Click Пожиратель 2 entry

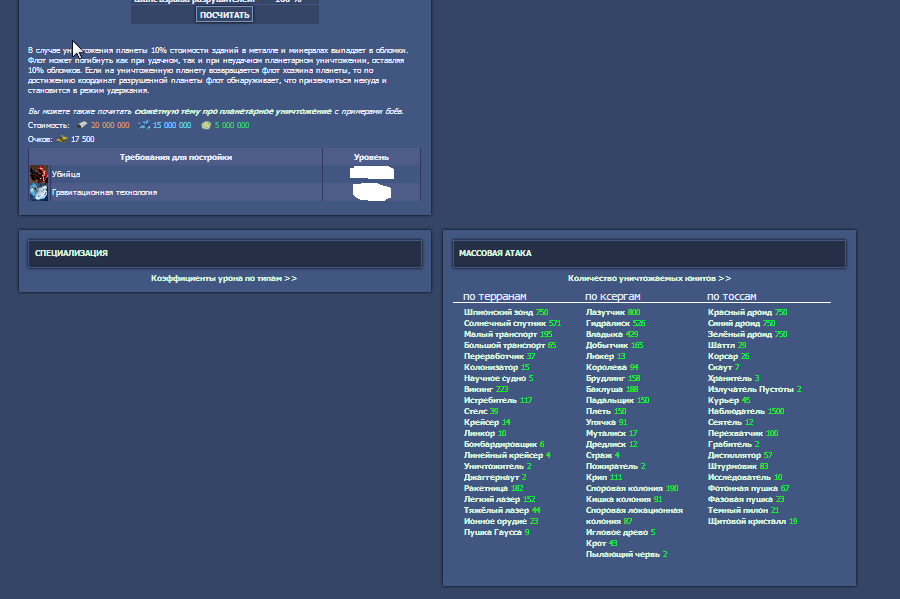coord(615,466)
